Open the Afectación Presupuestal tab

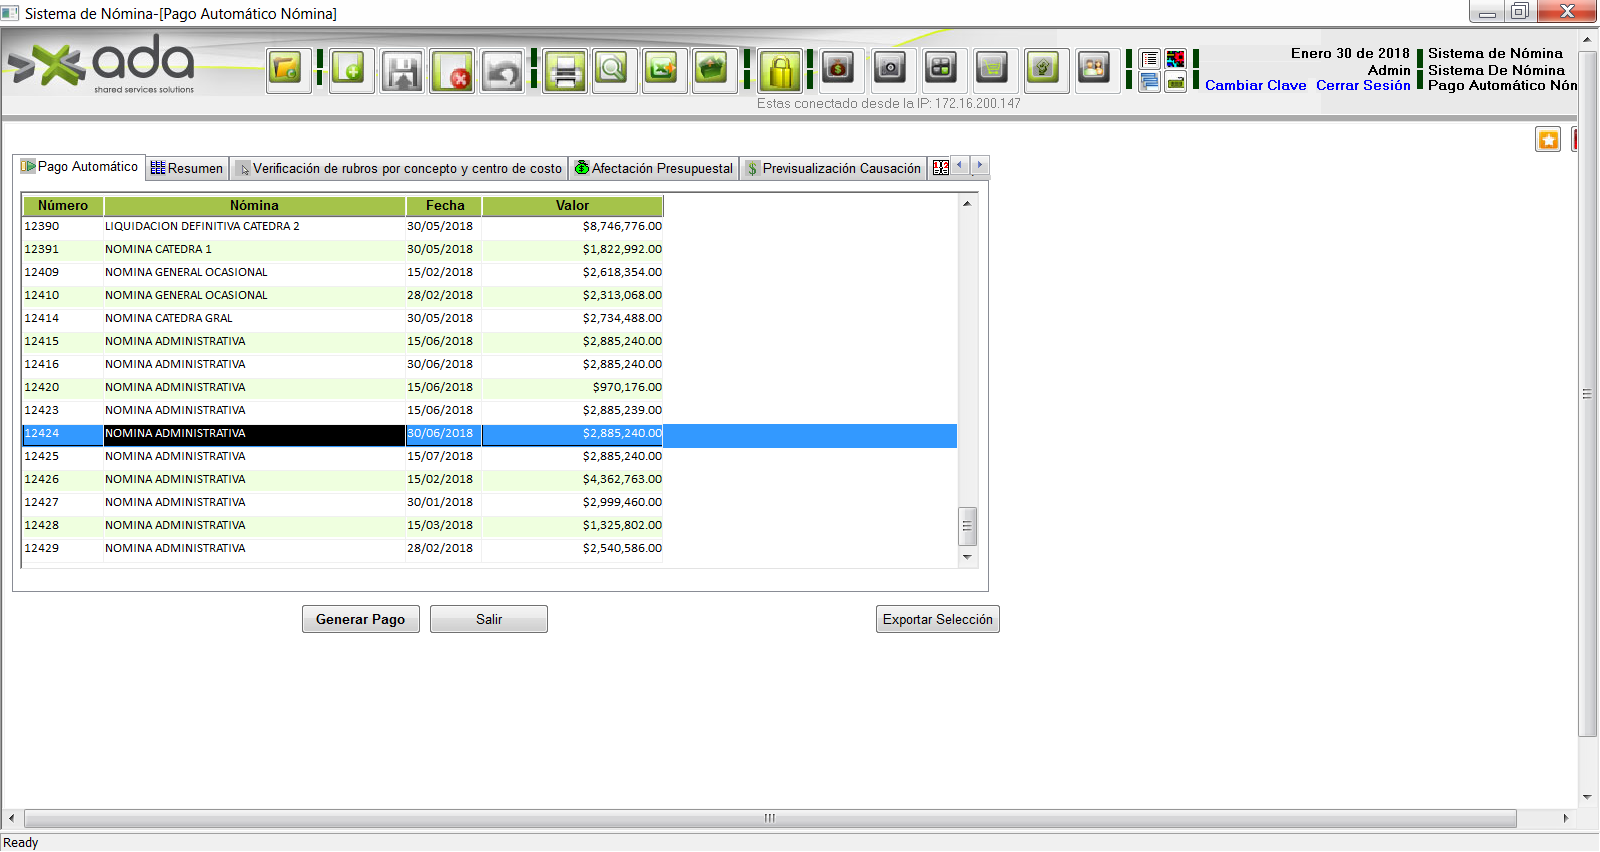(x=654, y=168)
